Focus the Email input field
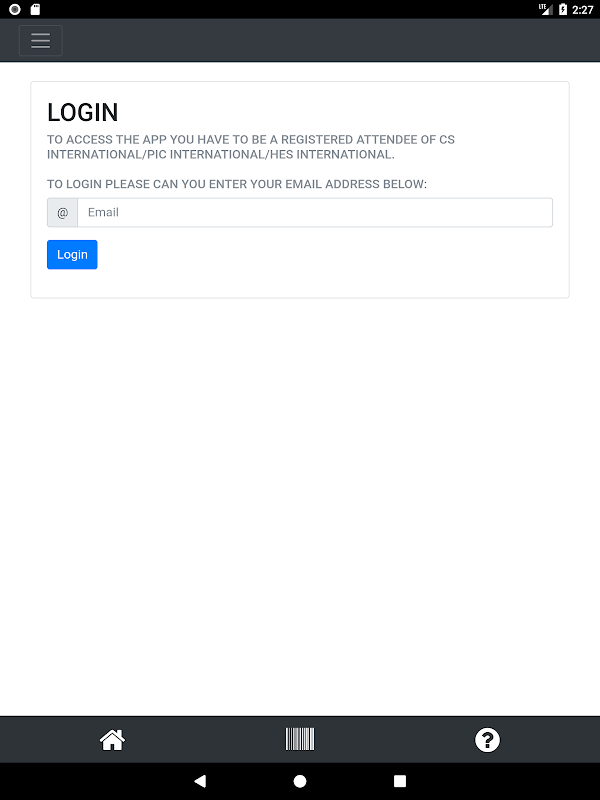The image size is (600, 800). point(315,212)
